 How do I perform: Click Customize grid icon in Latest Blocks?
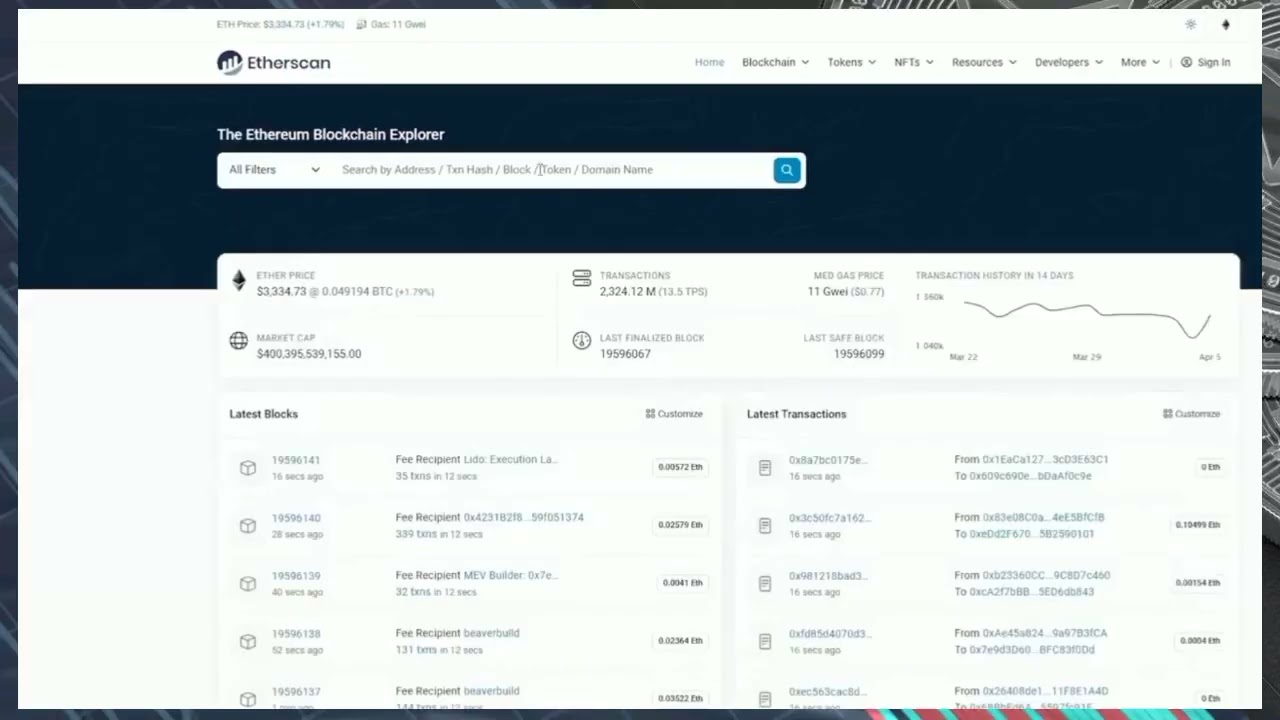coord(650,414)
